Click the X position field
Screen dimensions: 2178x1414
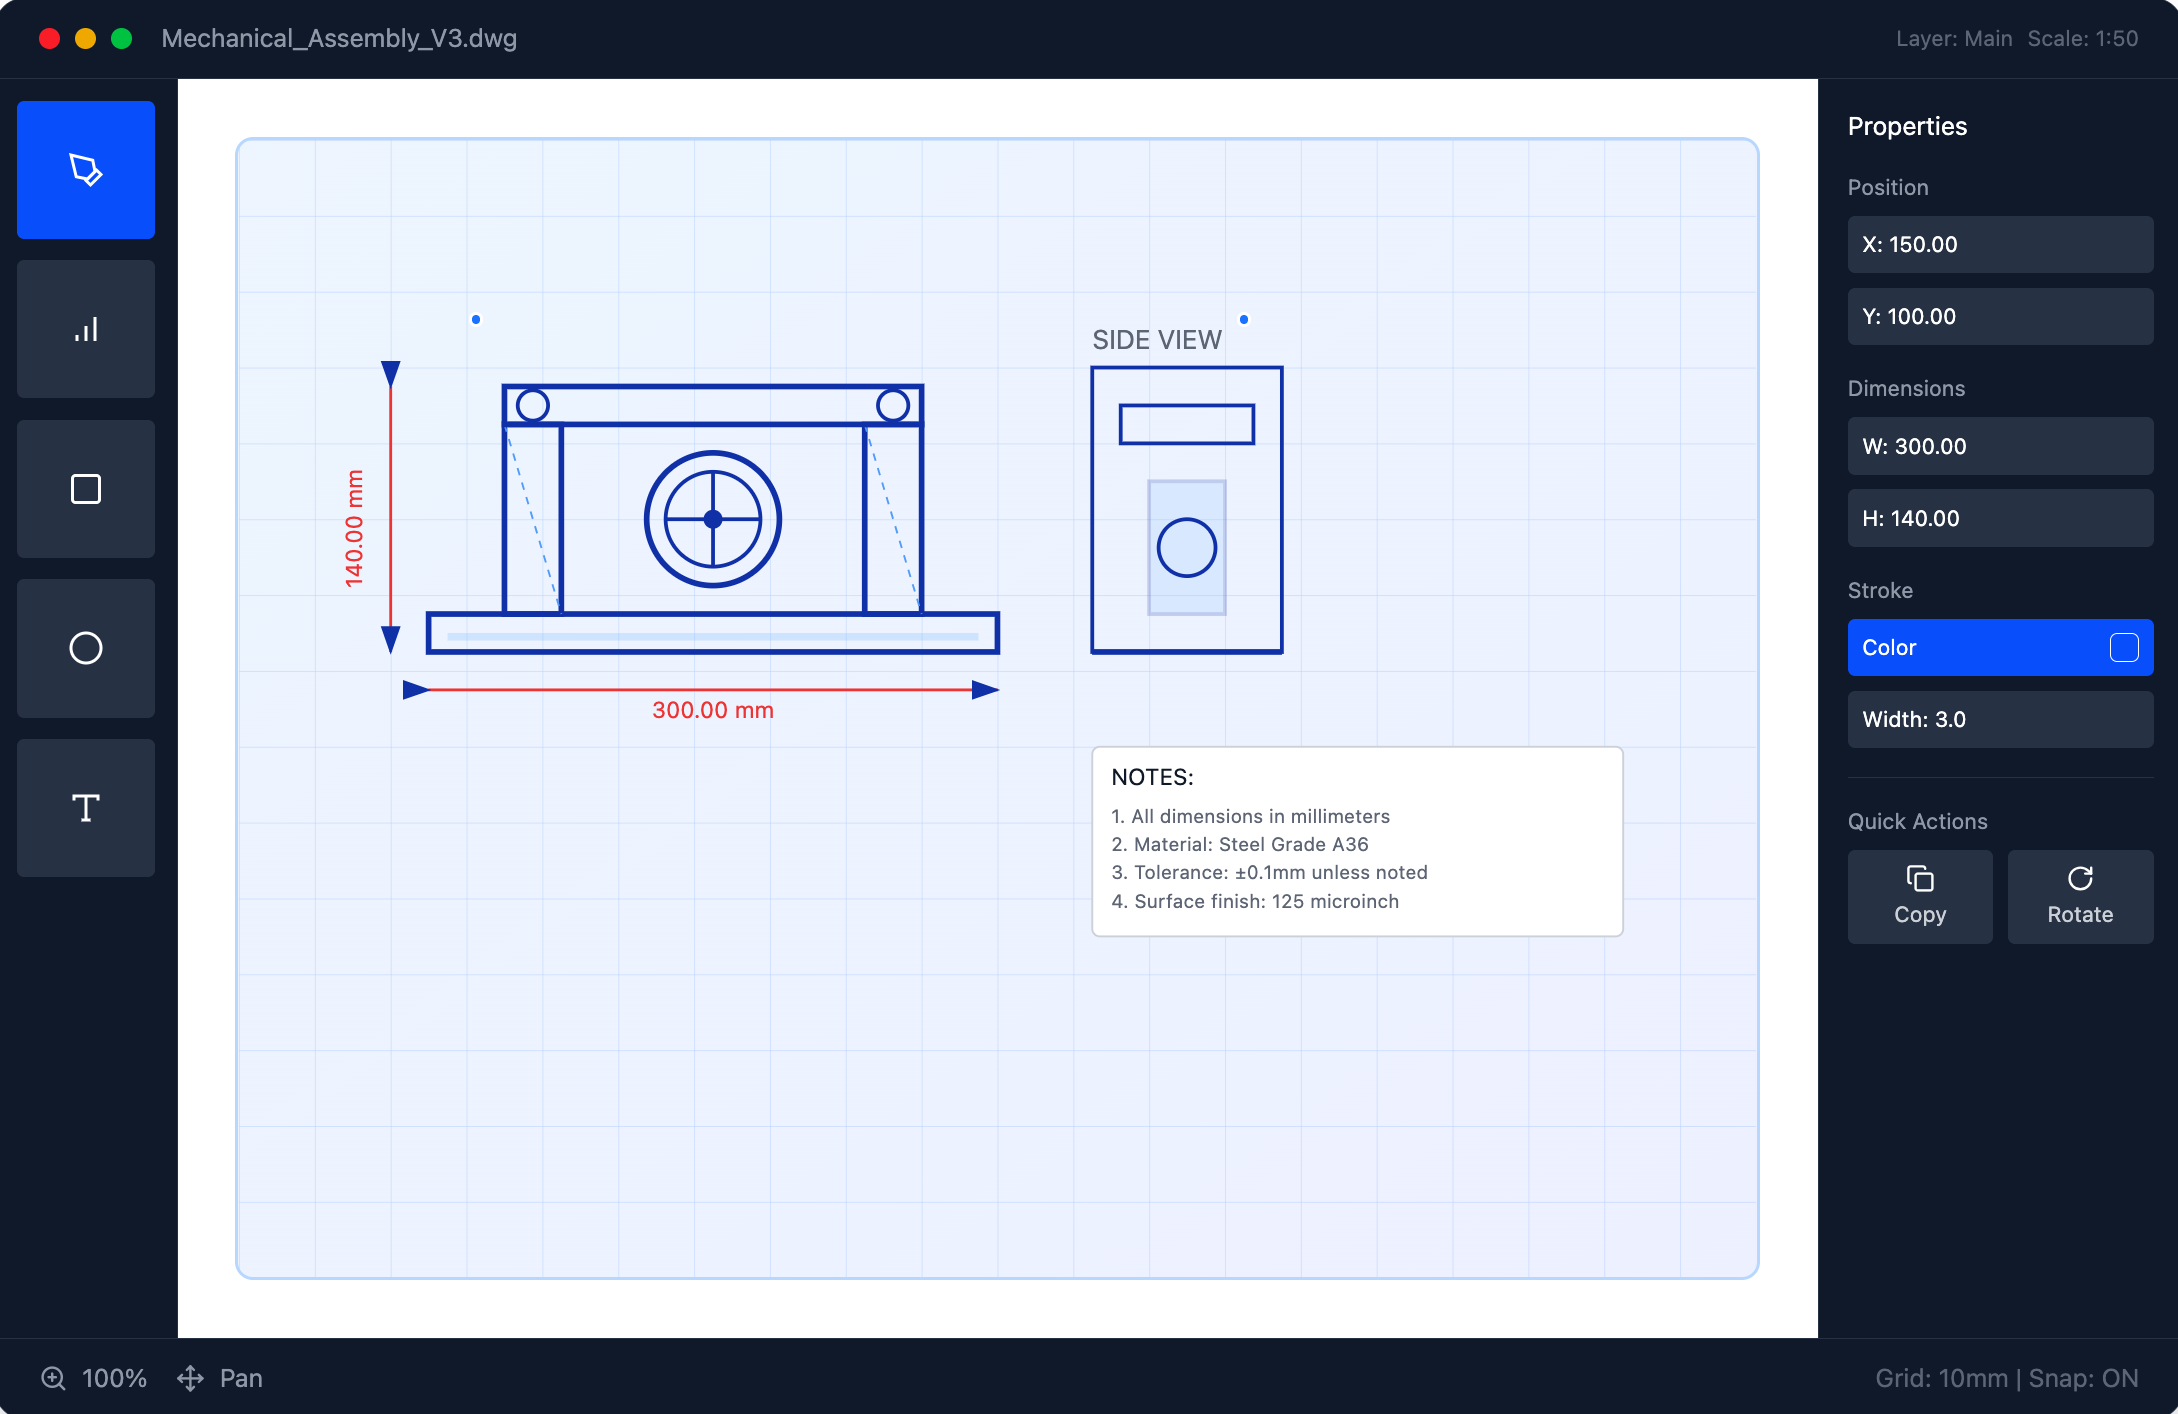(1999, 245)
